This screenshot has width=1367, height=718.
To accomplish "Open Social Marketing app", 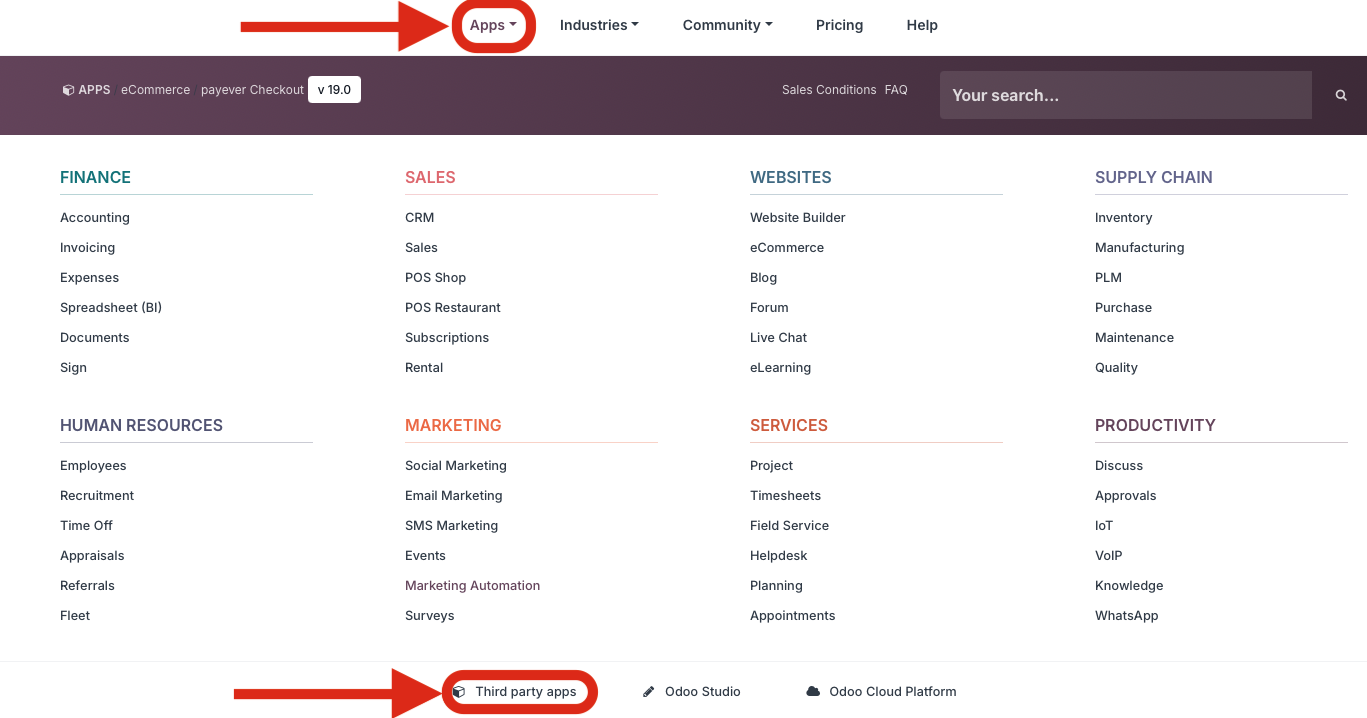I will [456, 465].
